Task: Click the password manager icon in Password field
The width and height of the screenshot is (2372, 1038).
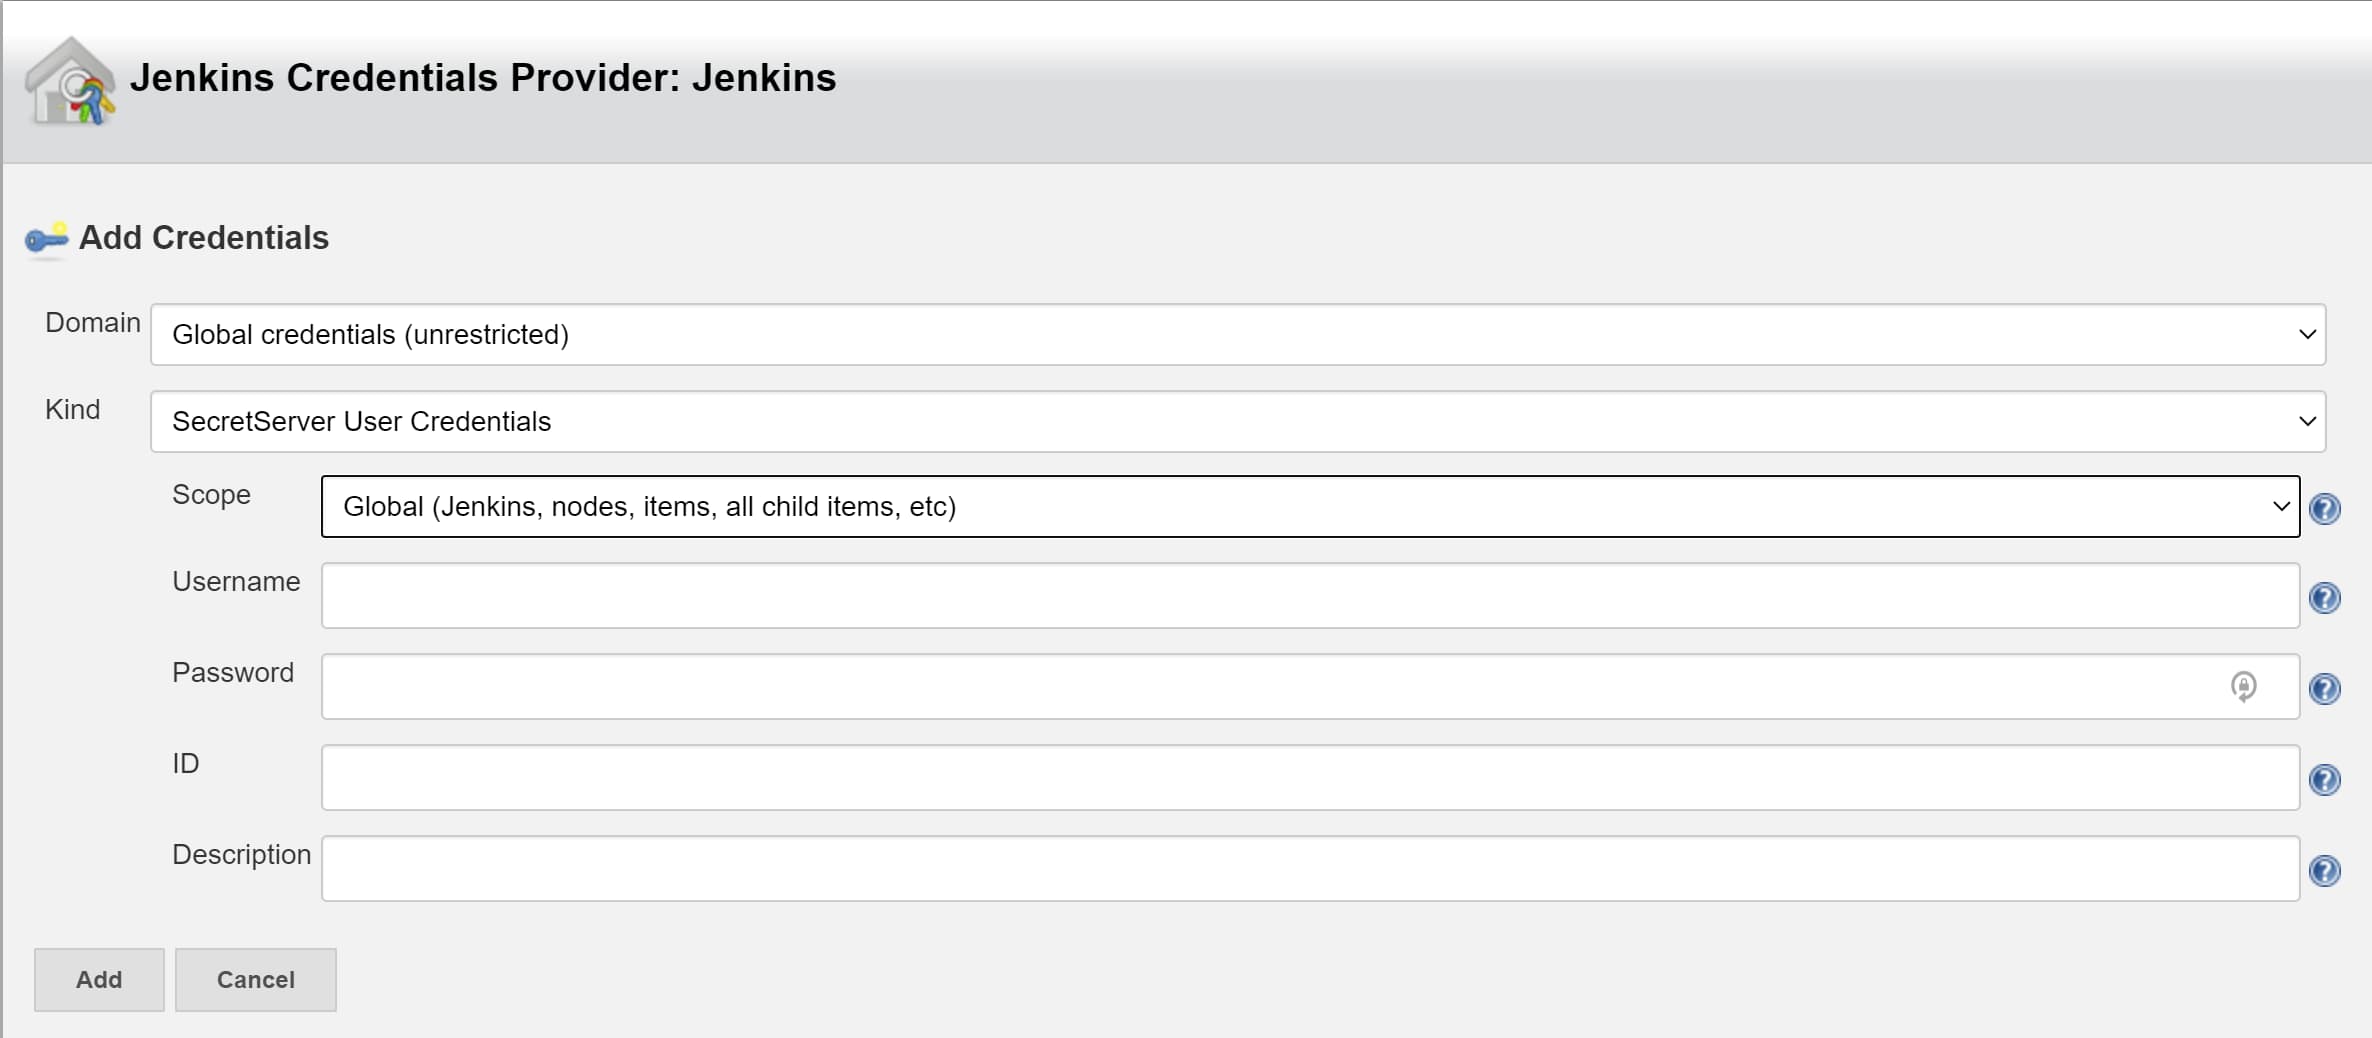Action: coord(2243,687)
